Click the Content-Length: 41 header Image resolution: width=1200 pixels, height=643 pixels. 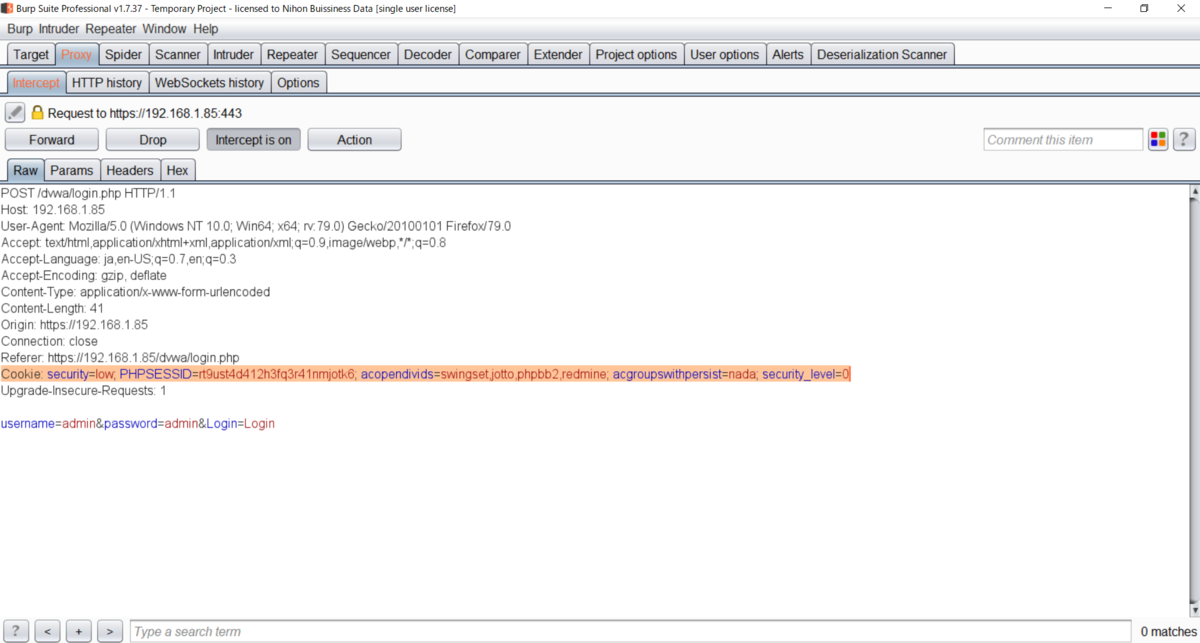click(52, 308)
